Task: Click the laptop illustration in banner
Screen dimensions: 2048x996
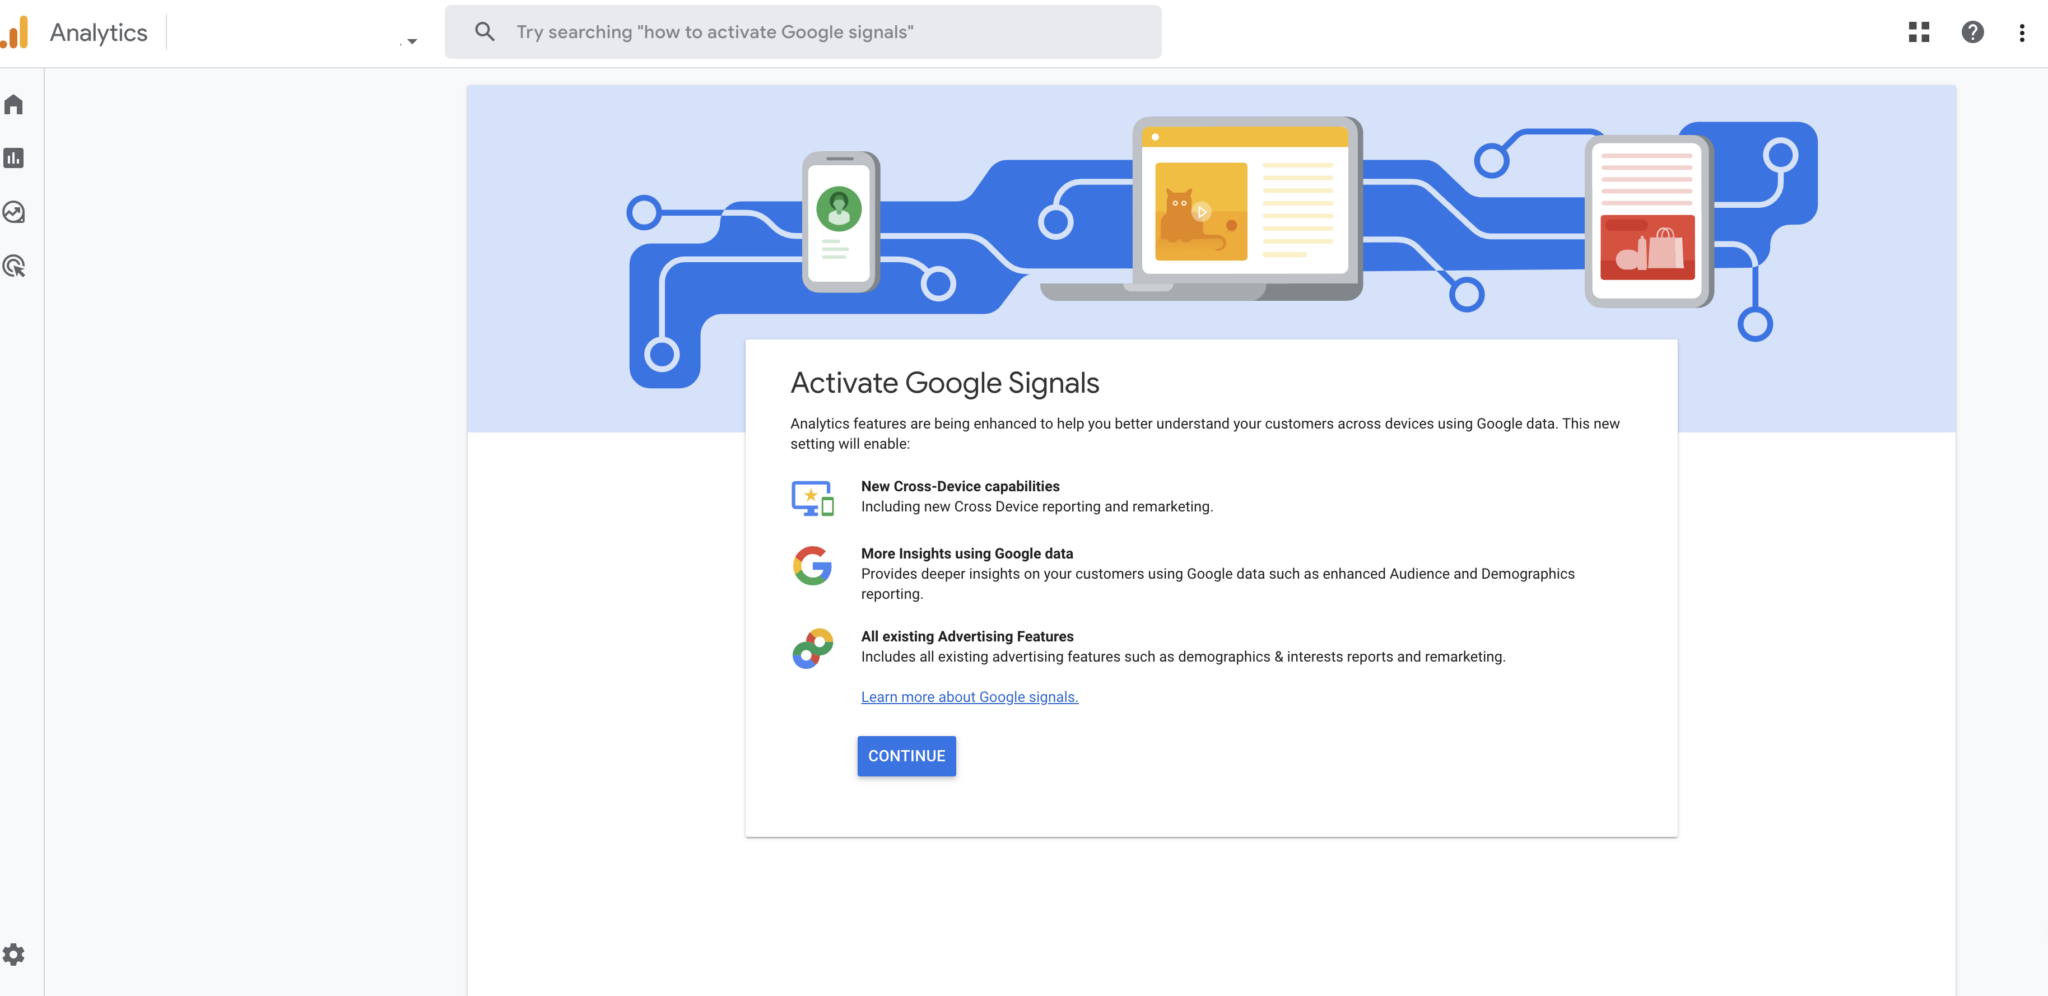Action: (x=1246, y=208)
